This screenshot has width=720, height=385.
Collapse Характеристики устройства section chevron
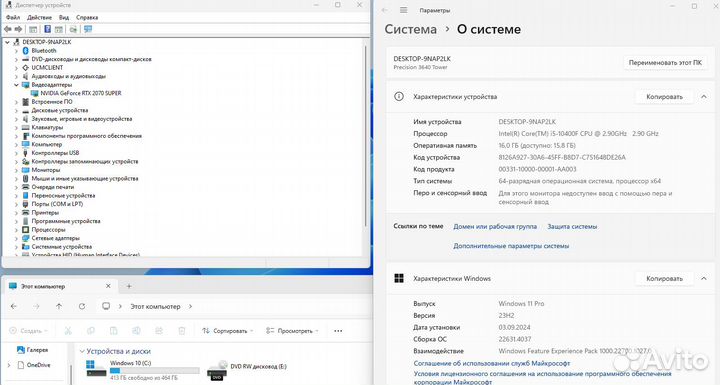tap(704, 97)
